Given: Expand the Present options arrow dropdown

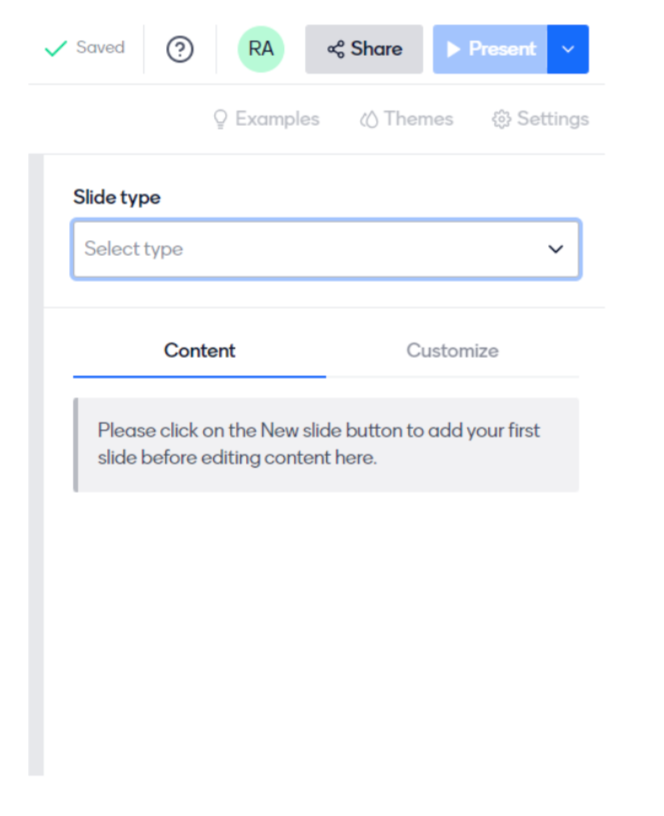Looking at the screenshot, I should (x=568, y=49).
